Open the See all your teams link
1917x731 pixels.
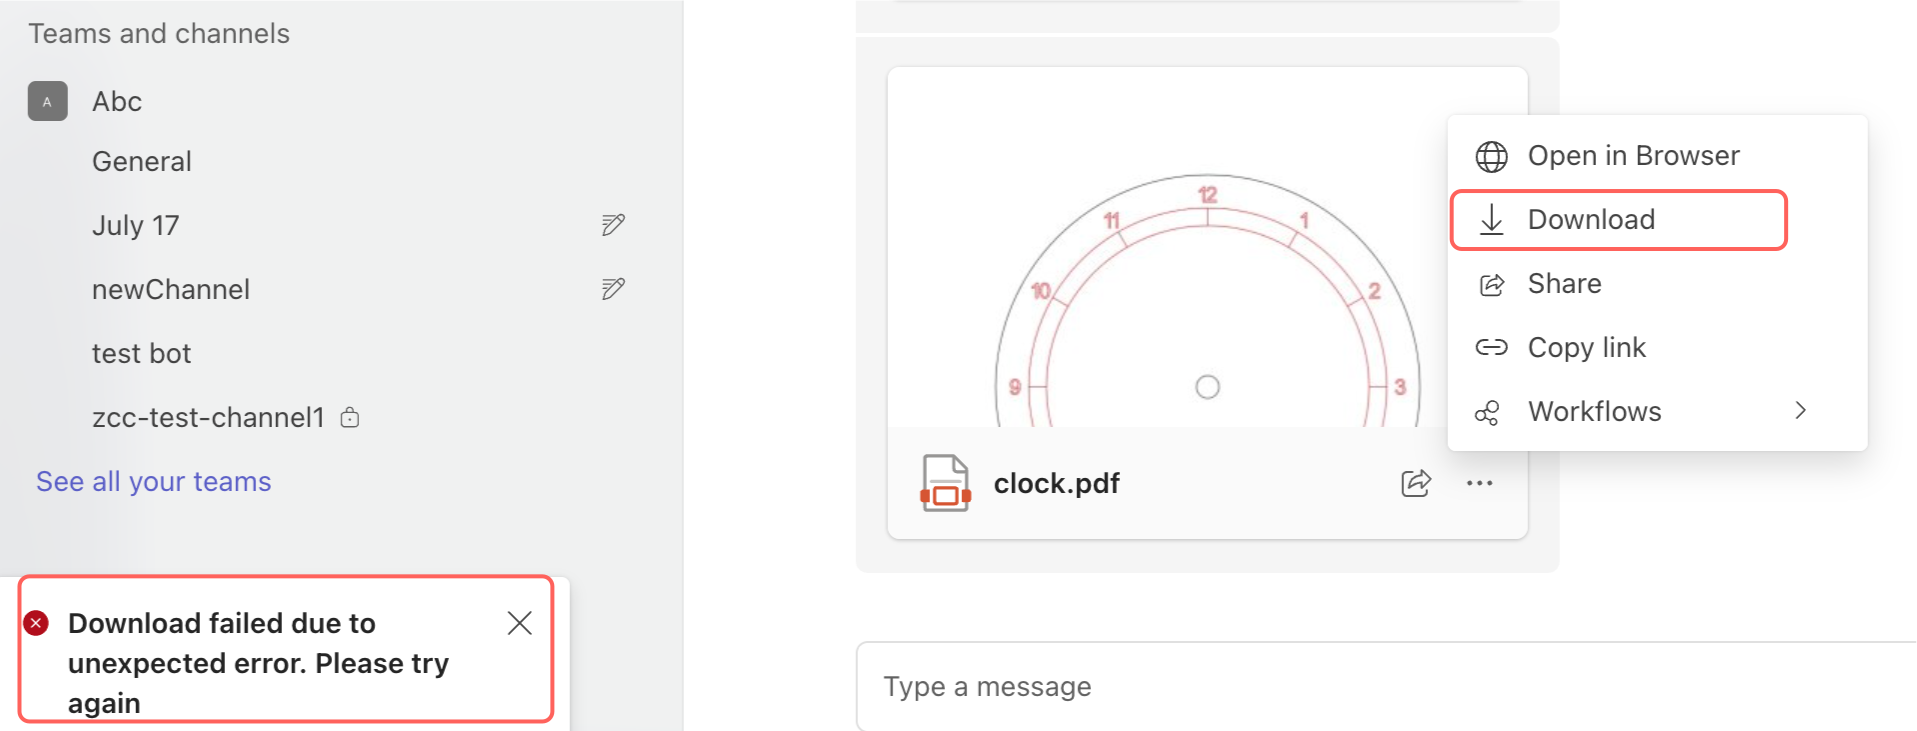[154, 481]
